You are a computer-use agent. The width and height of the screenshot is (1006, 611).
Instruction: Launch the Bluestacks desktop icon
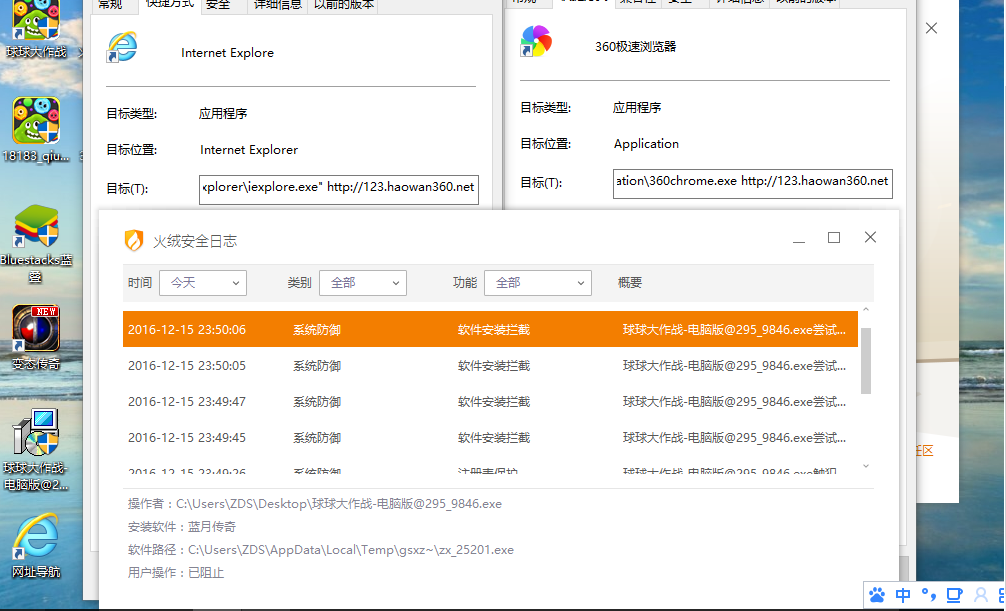[x=36, y=231]
